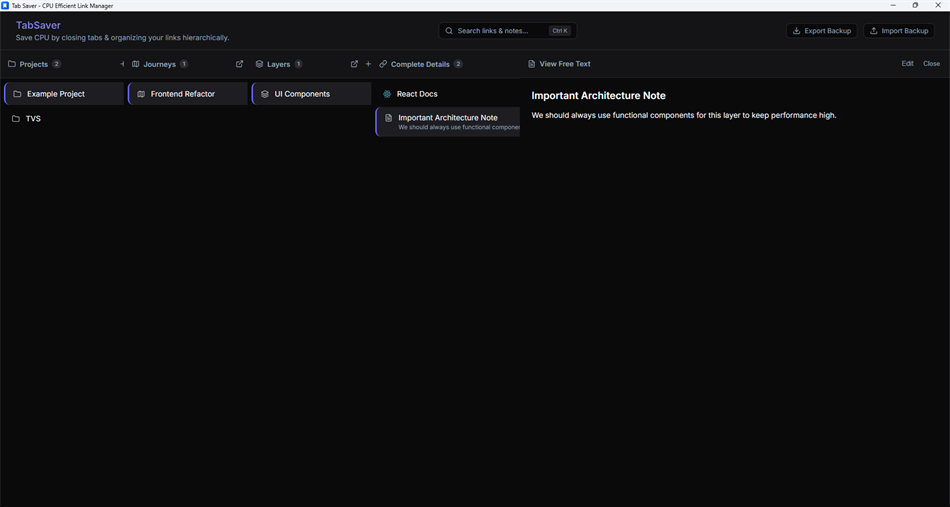Click the Export Backup download icon

(x=797, y=30)
